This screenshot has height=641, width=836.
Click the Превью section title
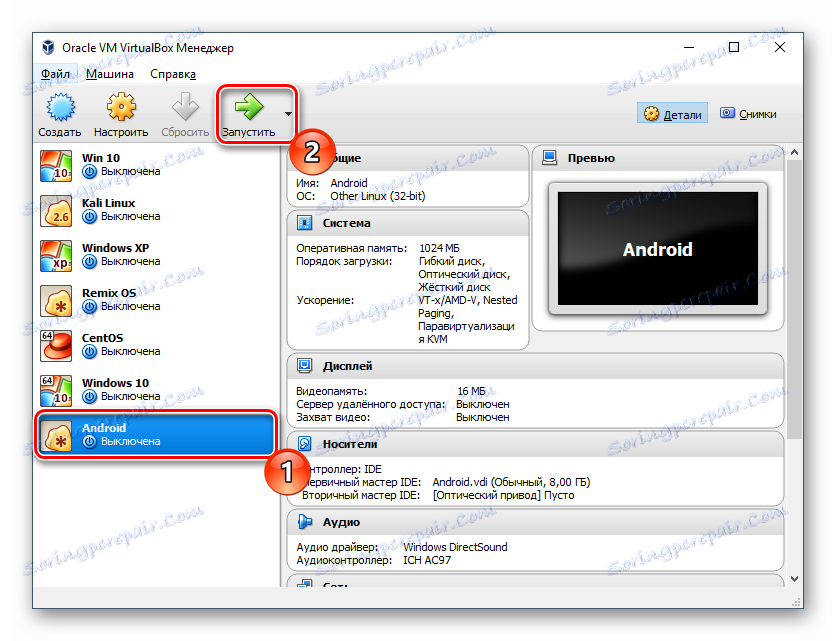591,158
